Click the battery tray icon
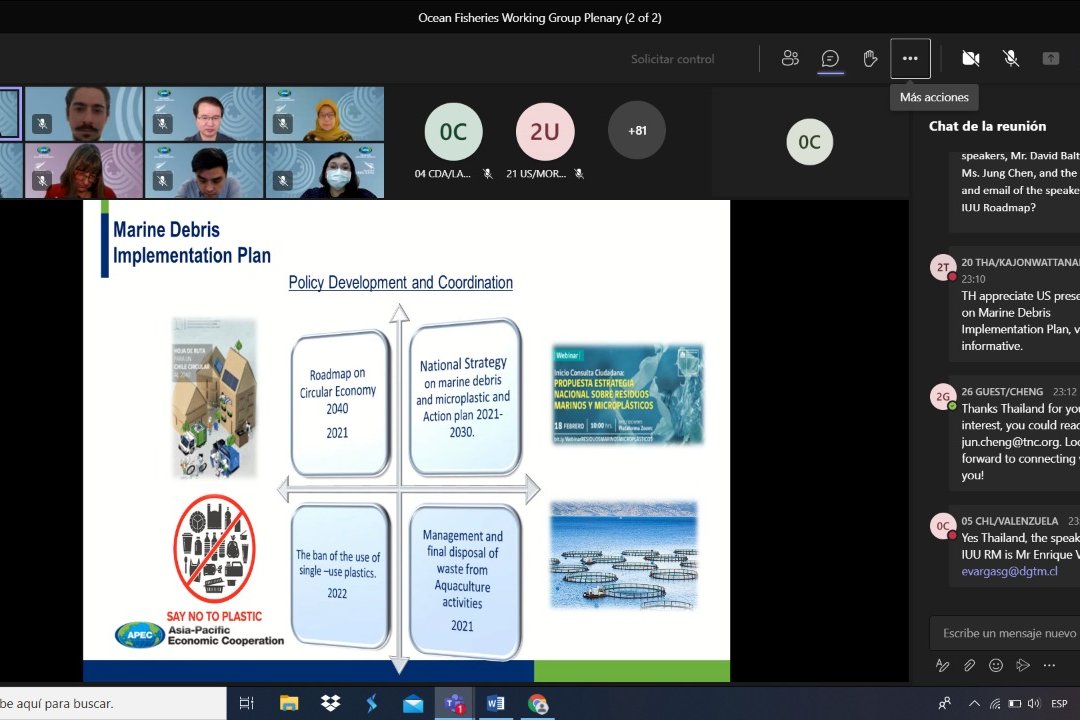 click(1015, 703)
